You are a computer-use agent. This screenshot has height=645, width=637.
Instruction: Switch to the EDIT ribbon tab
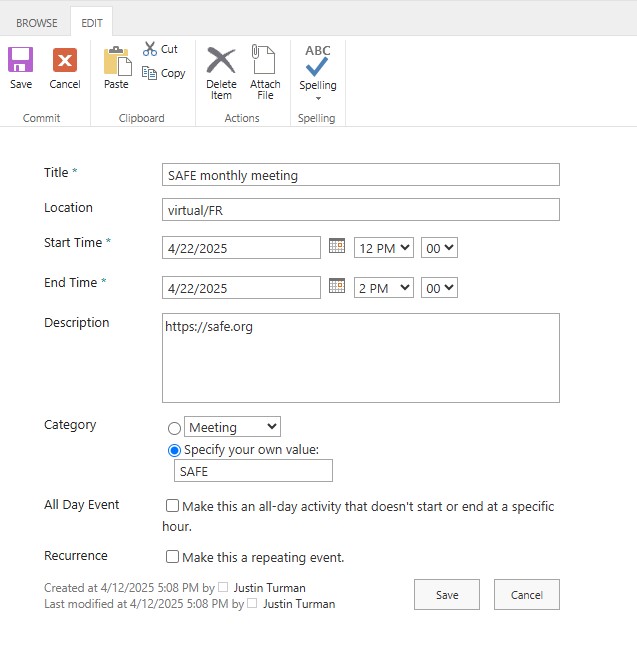91,22
